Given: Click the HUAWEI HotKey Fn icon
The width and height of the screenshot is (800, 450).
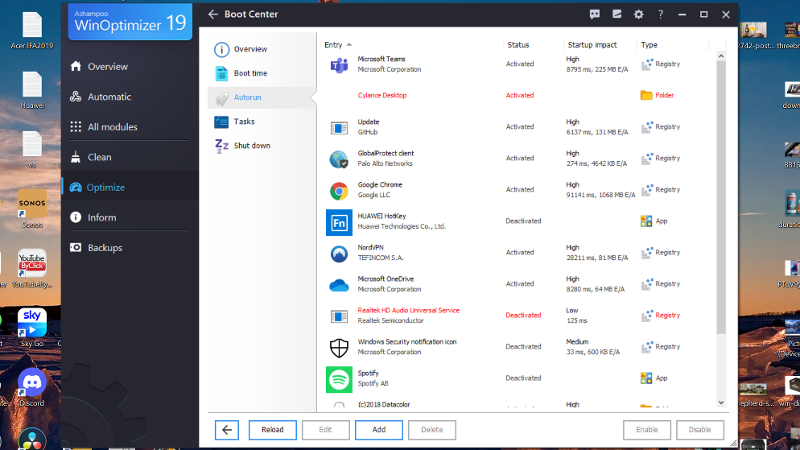Looking at the screenshot, I should [339, 222].
